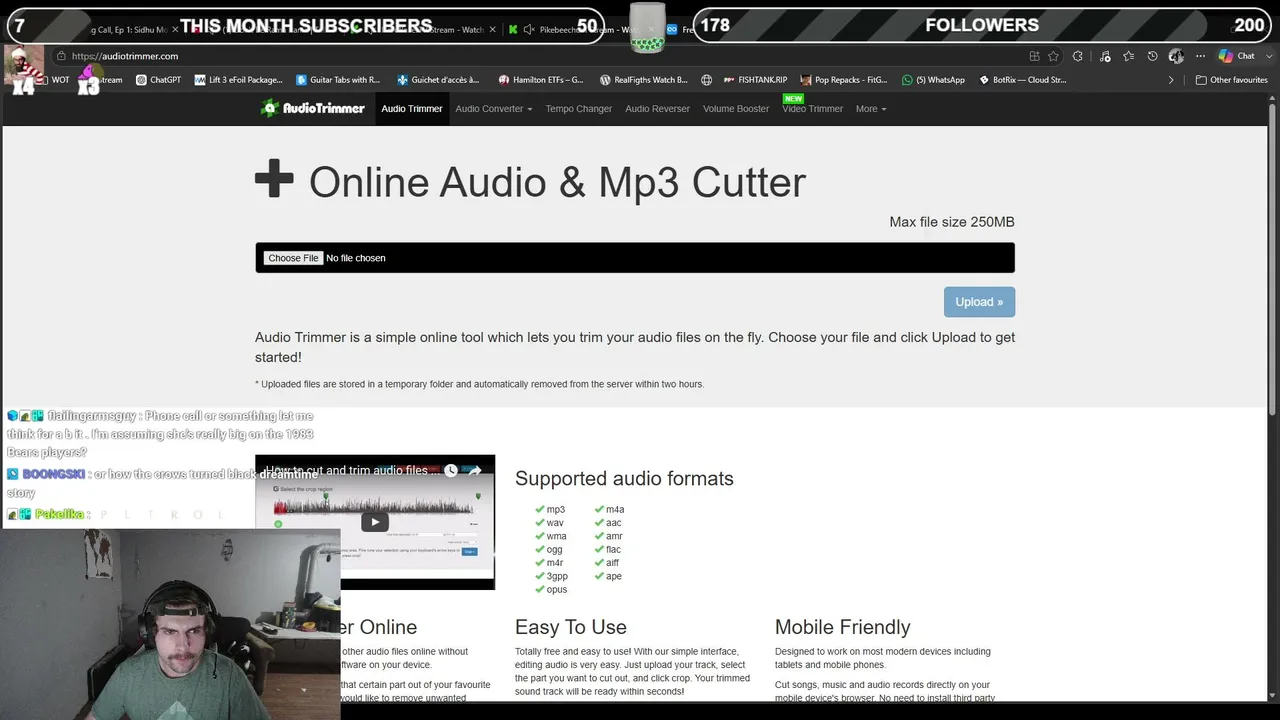Open the RealFights Watch bookmark

click(643, 80)
